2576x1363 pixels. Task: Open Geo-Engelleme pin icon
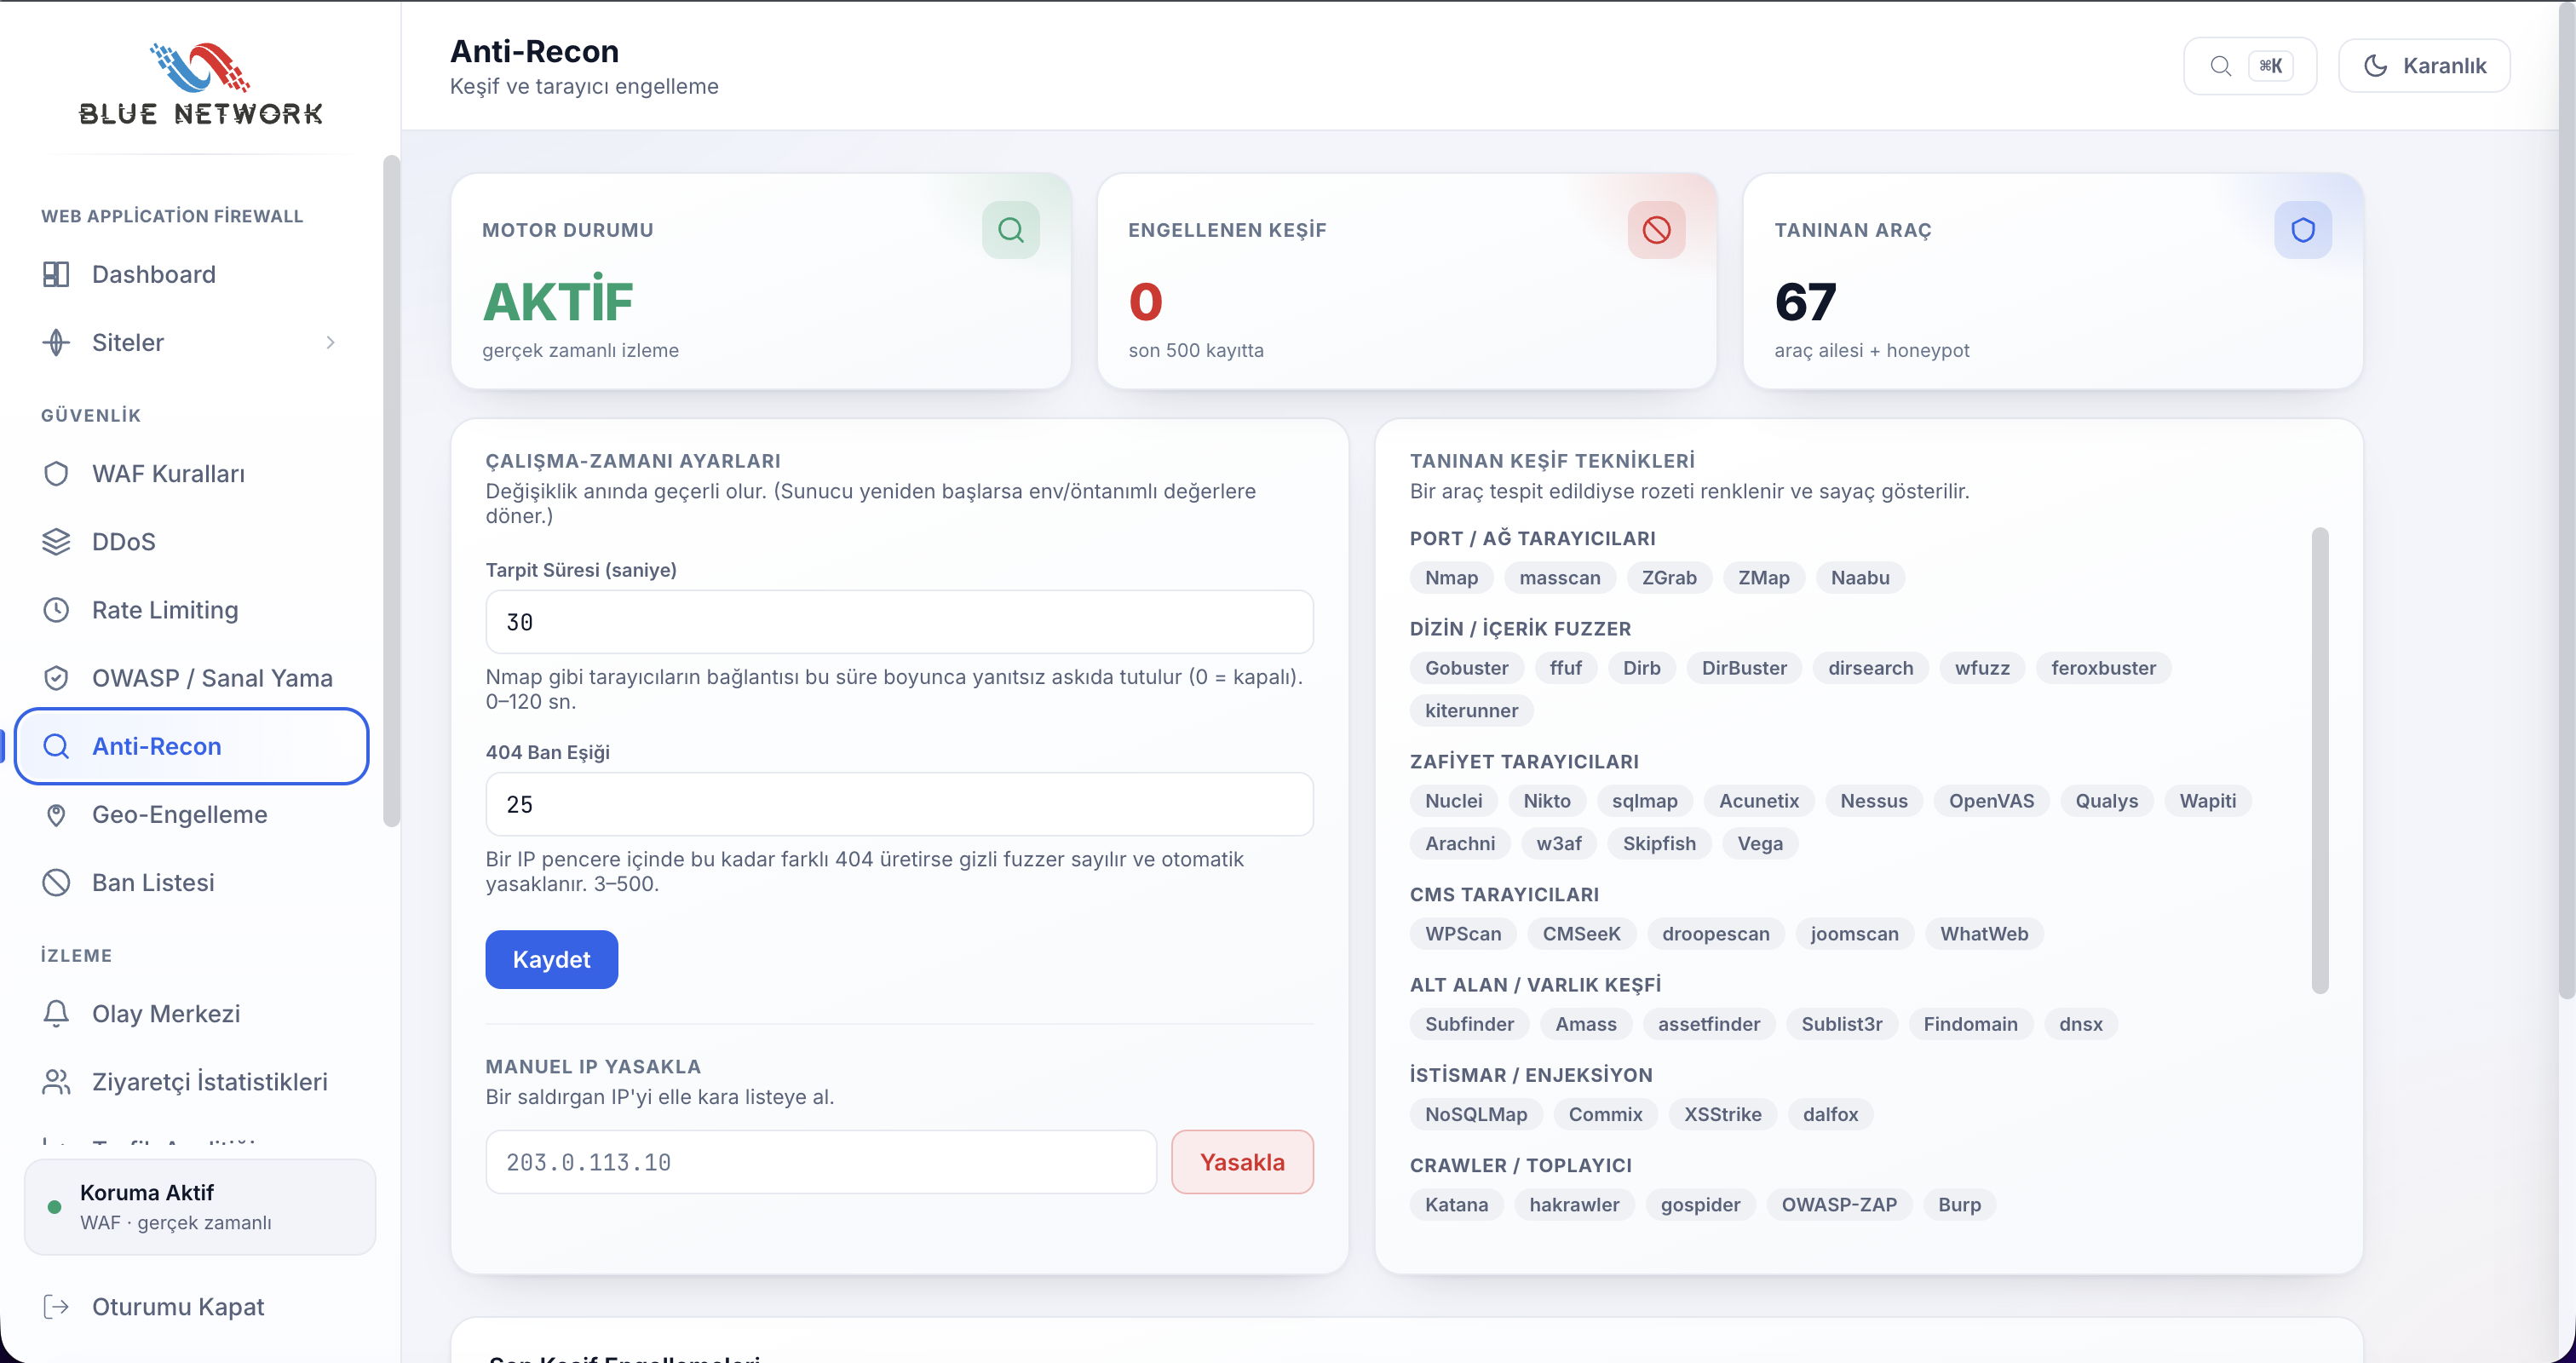point(56,814)
